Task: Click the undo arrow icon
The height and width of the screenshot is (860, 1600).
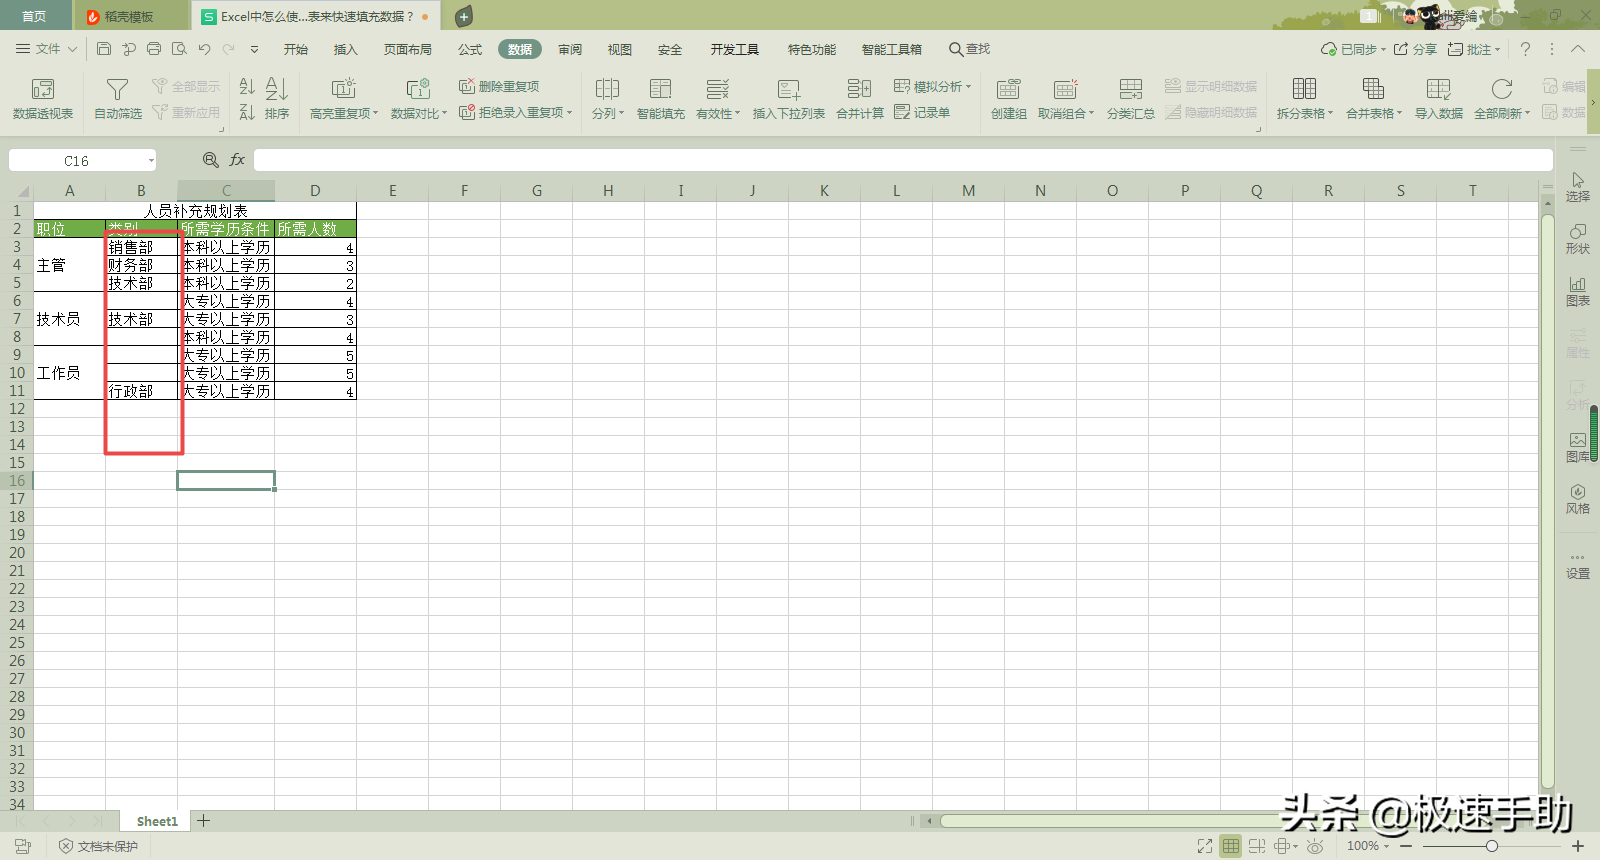Action: [204, 49]
